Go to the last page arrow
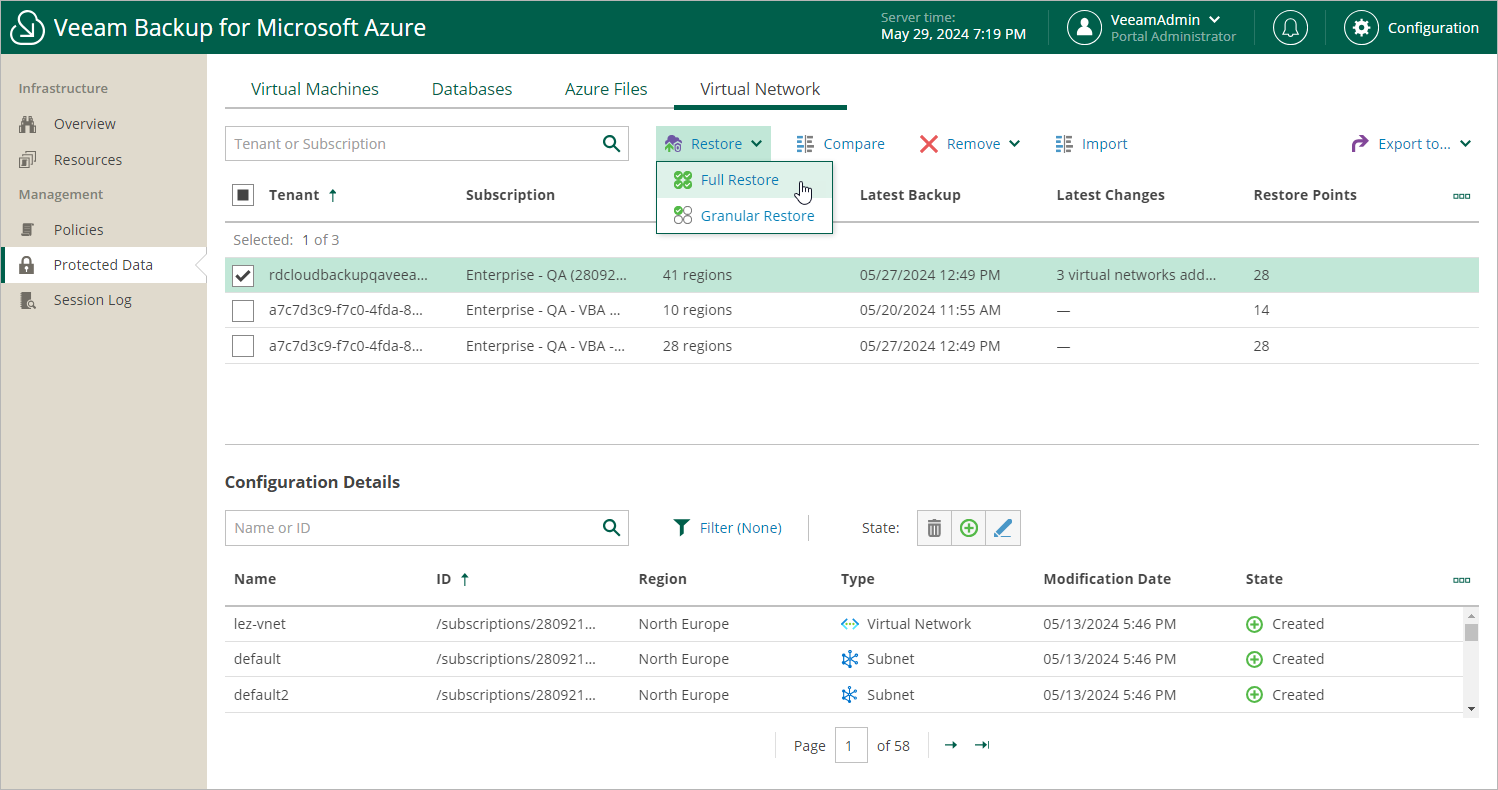The image size is (1498, 790). [982, 745]
